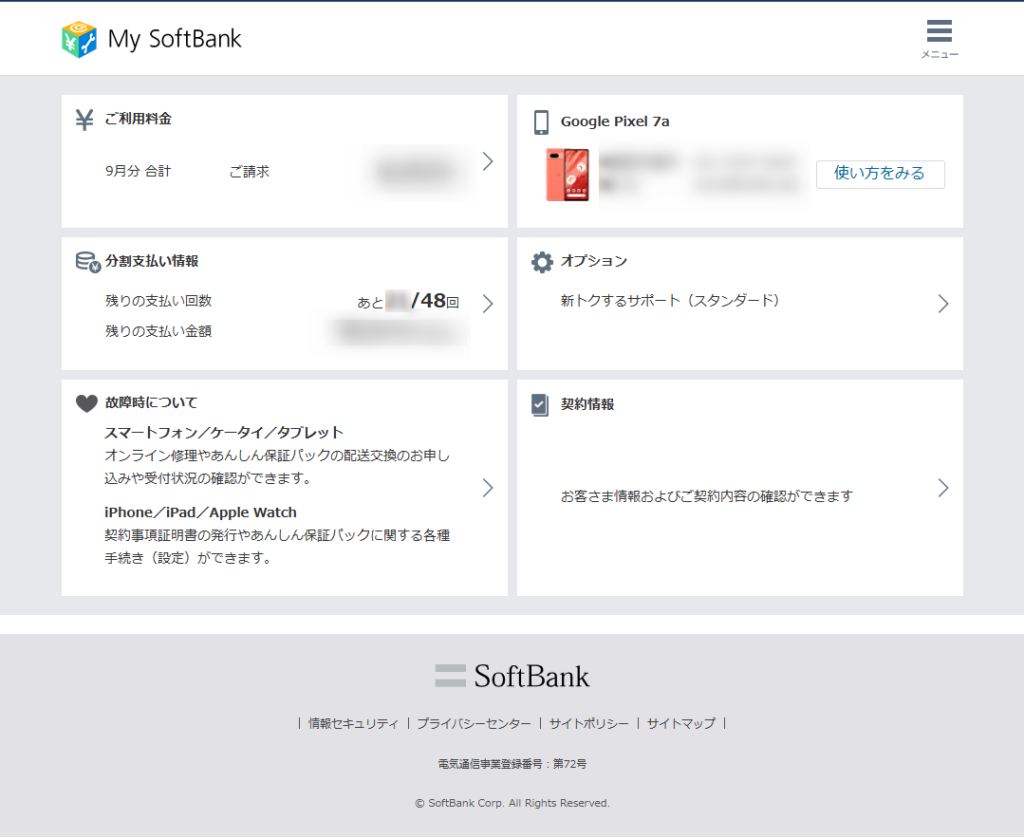Open the オプション card chevron arrow
The height and width of the screenshot is (838, 1024).
(x=943, y=304)
